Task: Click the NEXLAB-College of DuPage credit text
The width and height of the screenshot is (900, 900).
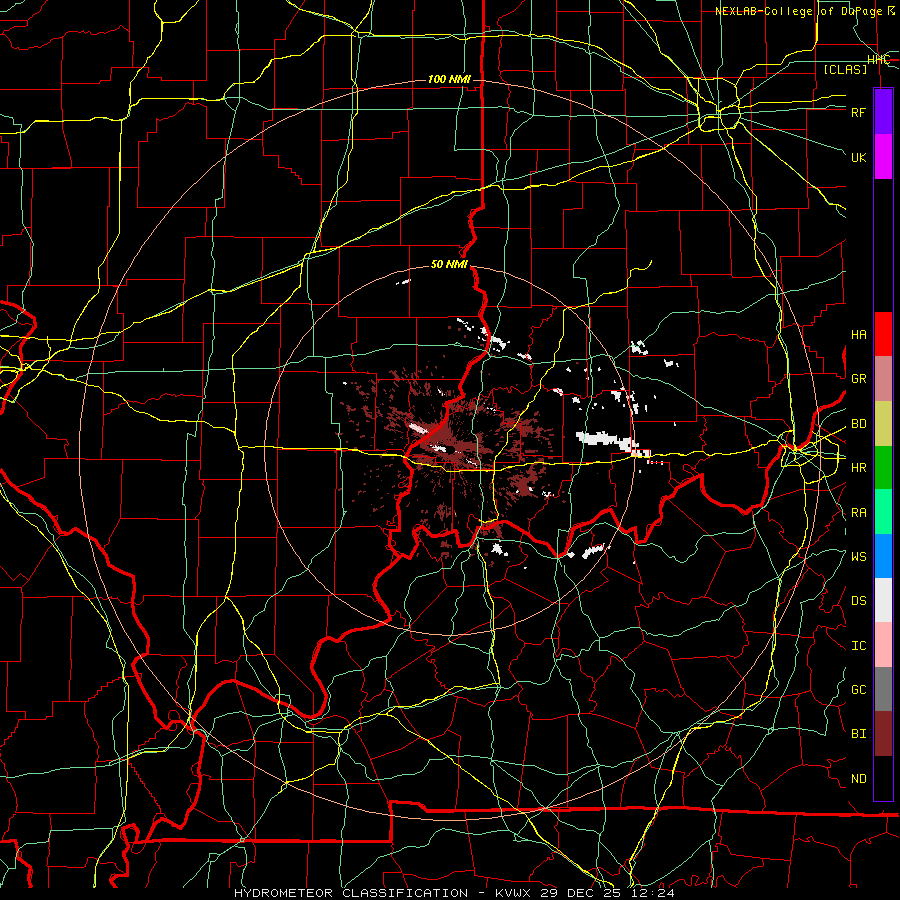Action: pos(805,11)
